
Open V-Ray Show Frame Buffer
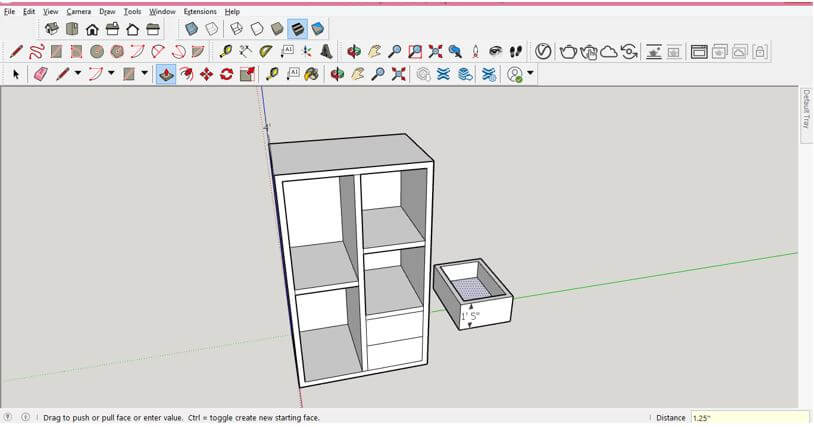click(699, 51)
